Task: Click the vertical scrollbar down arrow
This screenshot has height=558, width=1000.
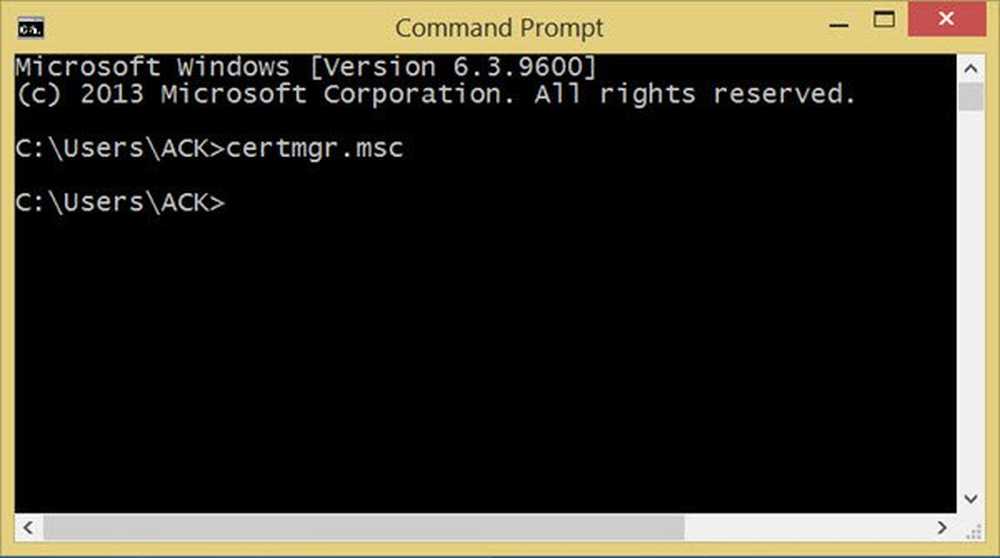Action: pyautogui.click(x=971, y=499)
